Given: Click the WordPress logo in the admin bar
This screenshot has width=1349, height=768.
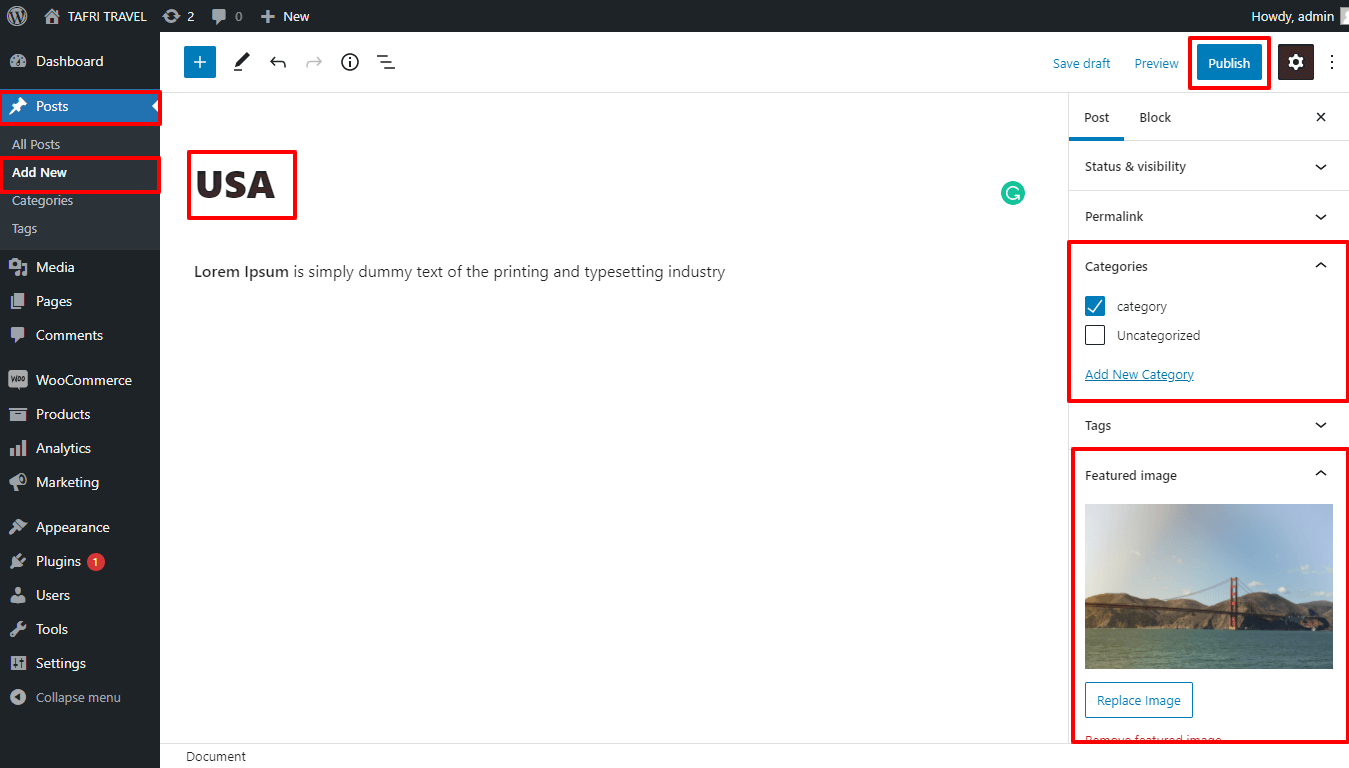Looking at the screenshot, I should pos(16,15).
